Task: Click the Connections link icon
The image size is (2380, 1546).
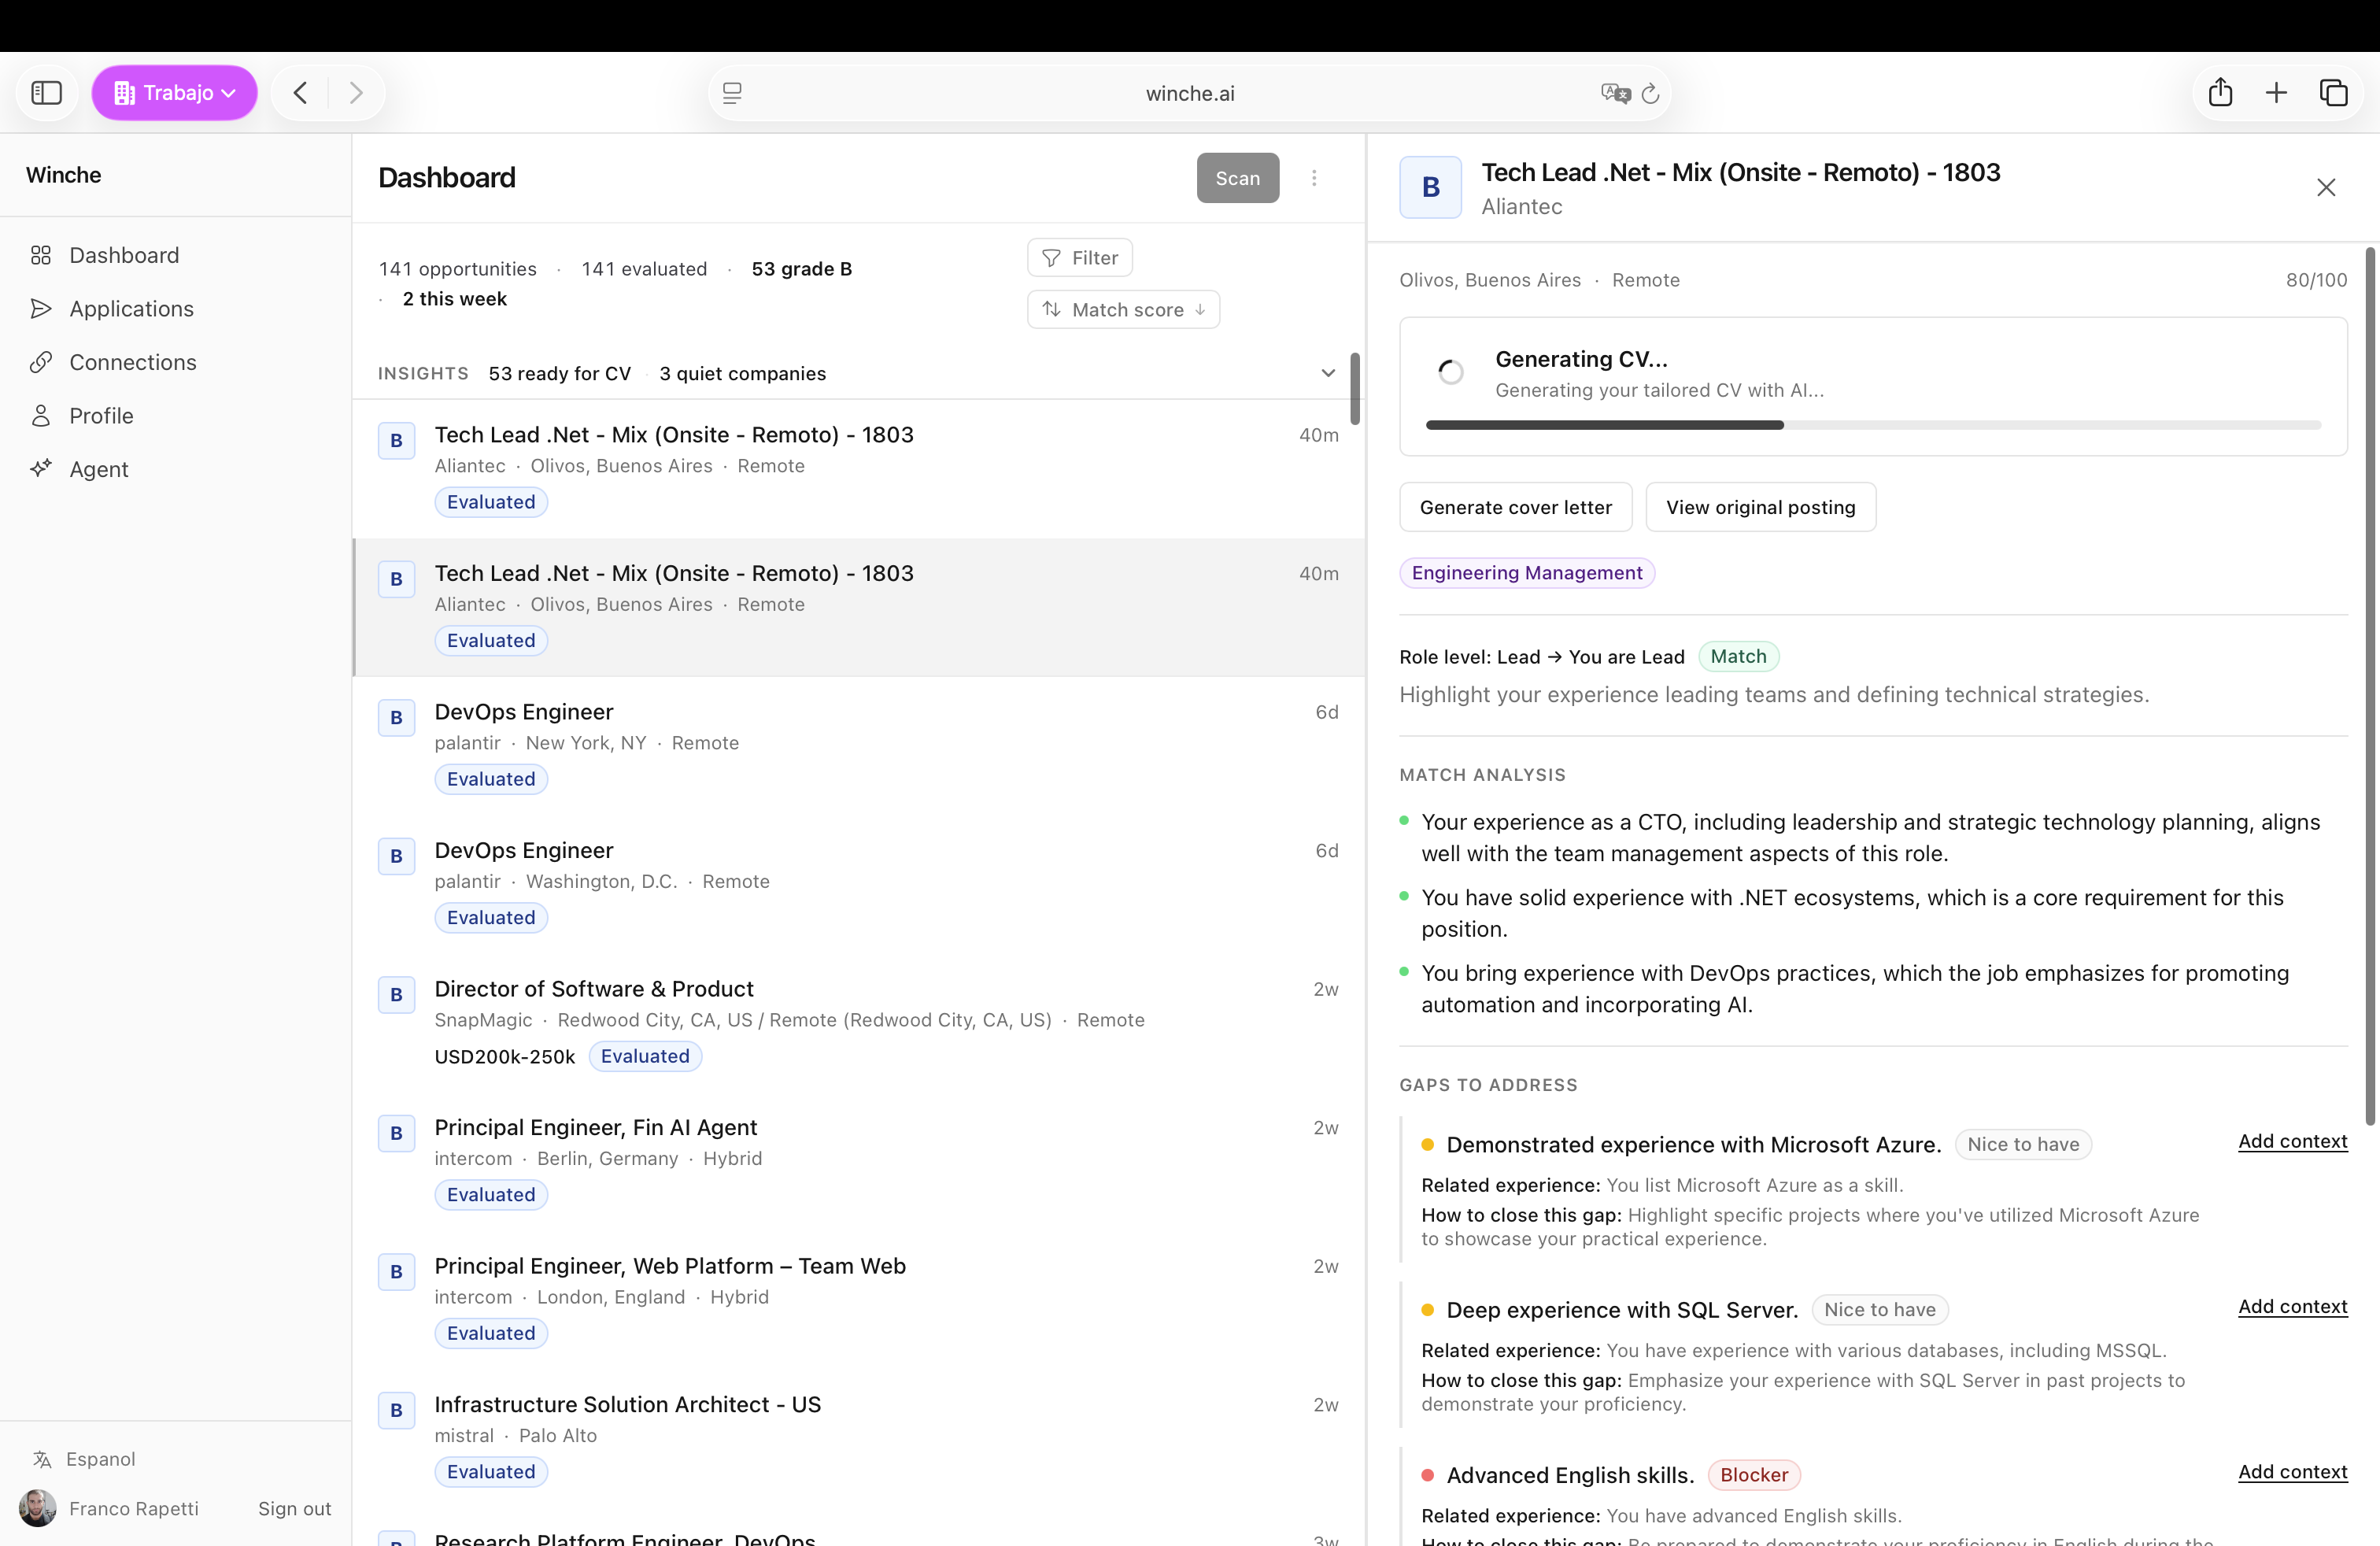Action: 41,362
